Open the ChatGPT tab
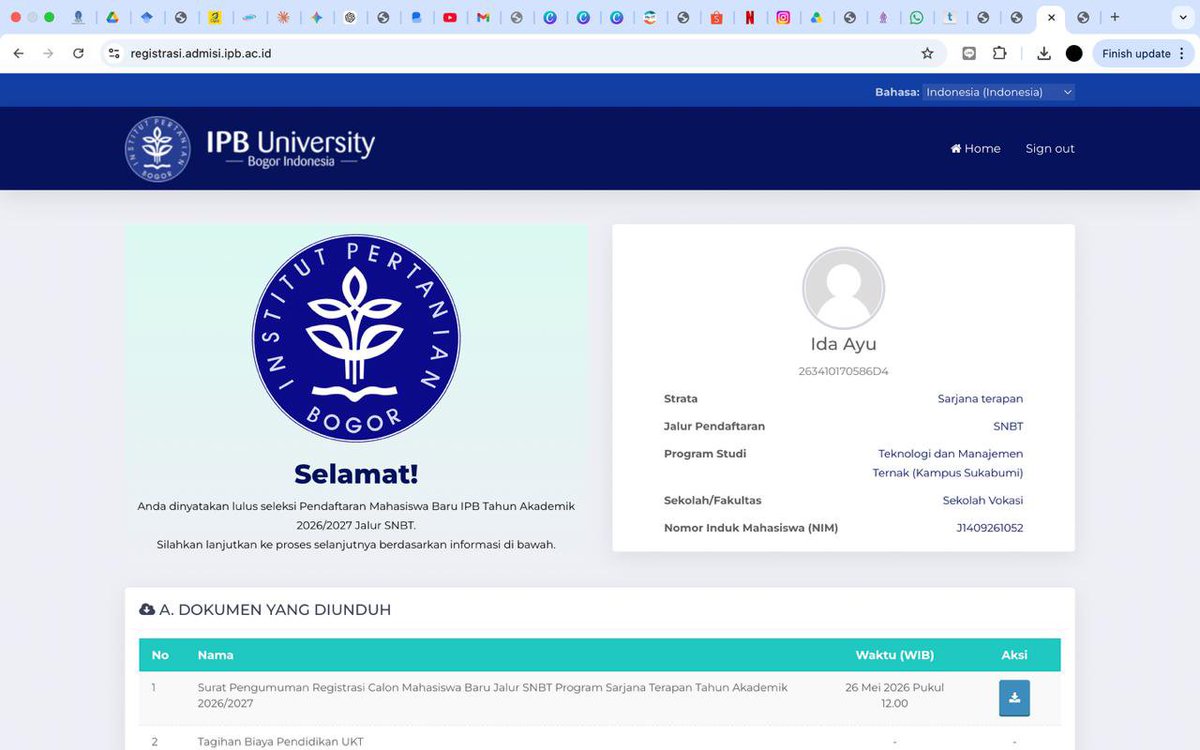The image size is (1200, 750). point(349,17)
